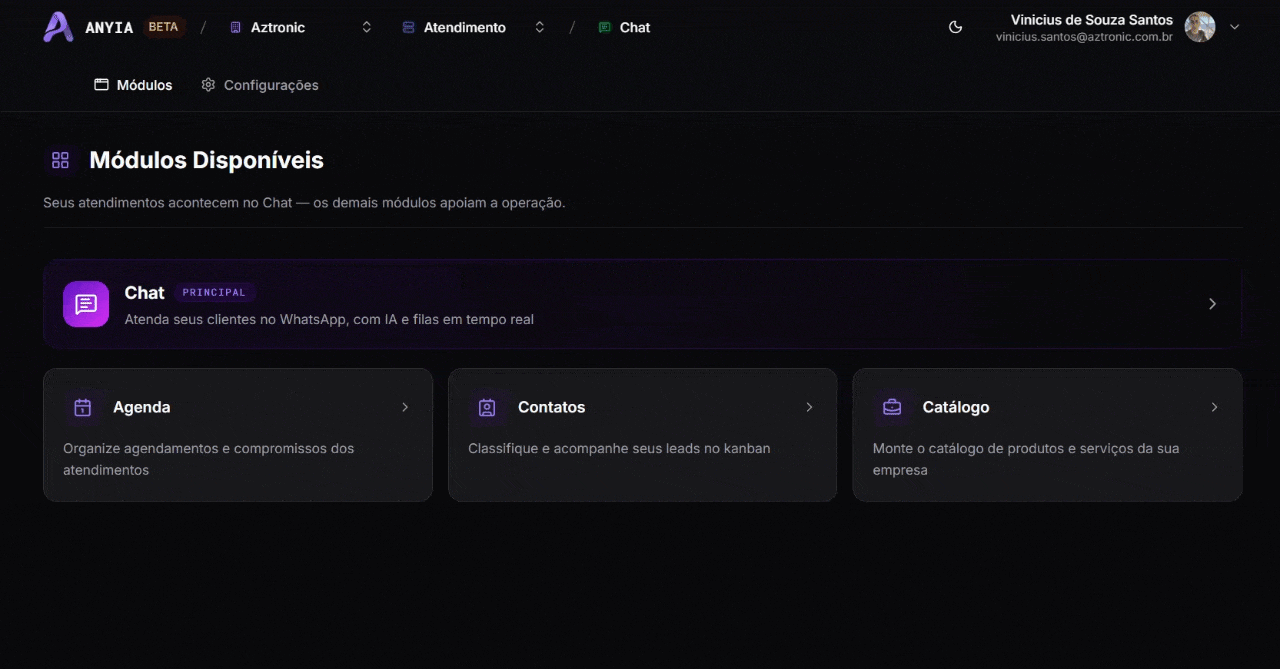This screenshot has height=669, width=1280.
Task: Open the Agenda card arrow
Action: pos(405,407)
